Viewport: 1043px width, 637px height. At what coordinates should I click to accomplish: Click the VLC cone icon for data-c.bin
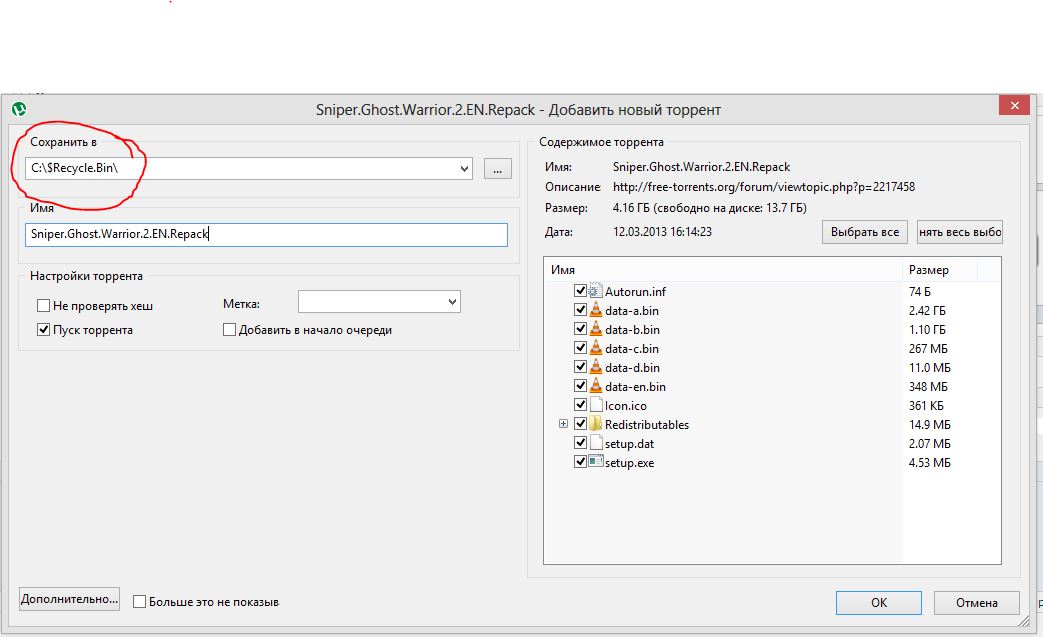tap(595, 348)
